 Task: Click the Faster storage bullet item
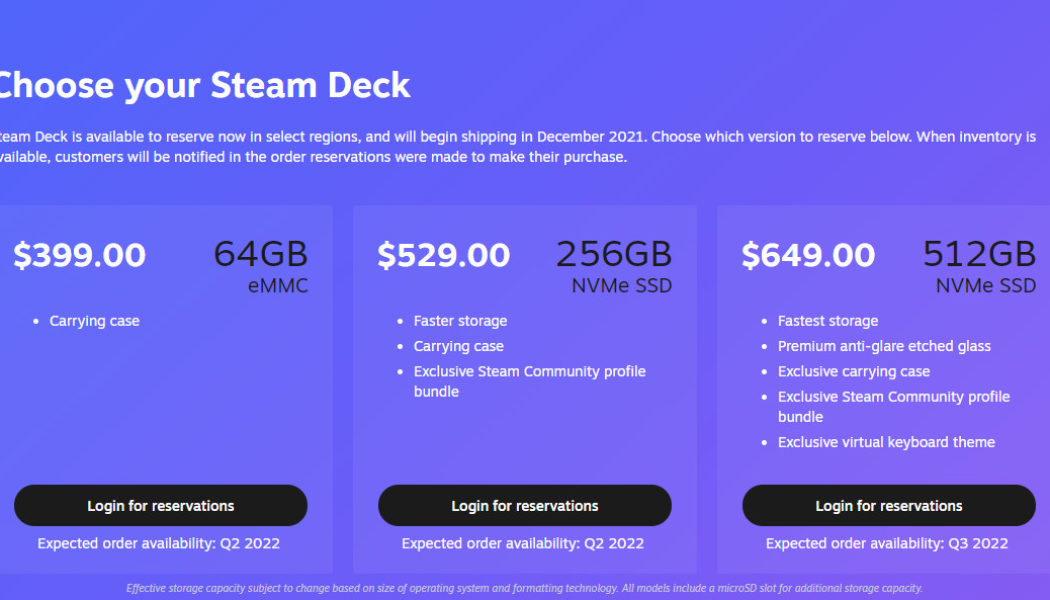460,321
